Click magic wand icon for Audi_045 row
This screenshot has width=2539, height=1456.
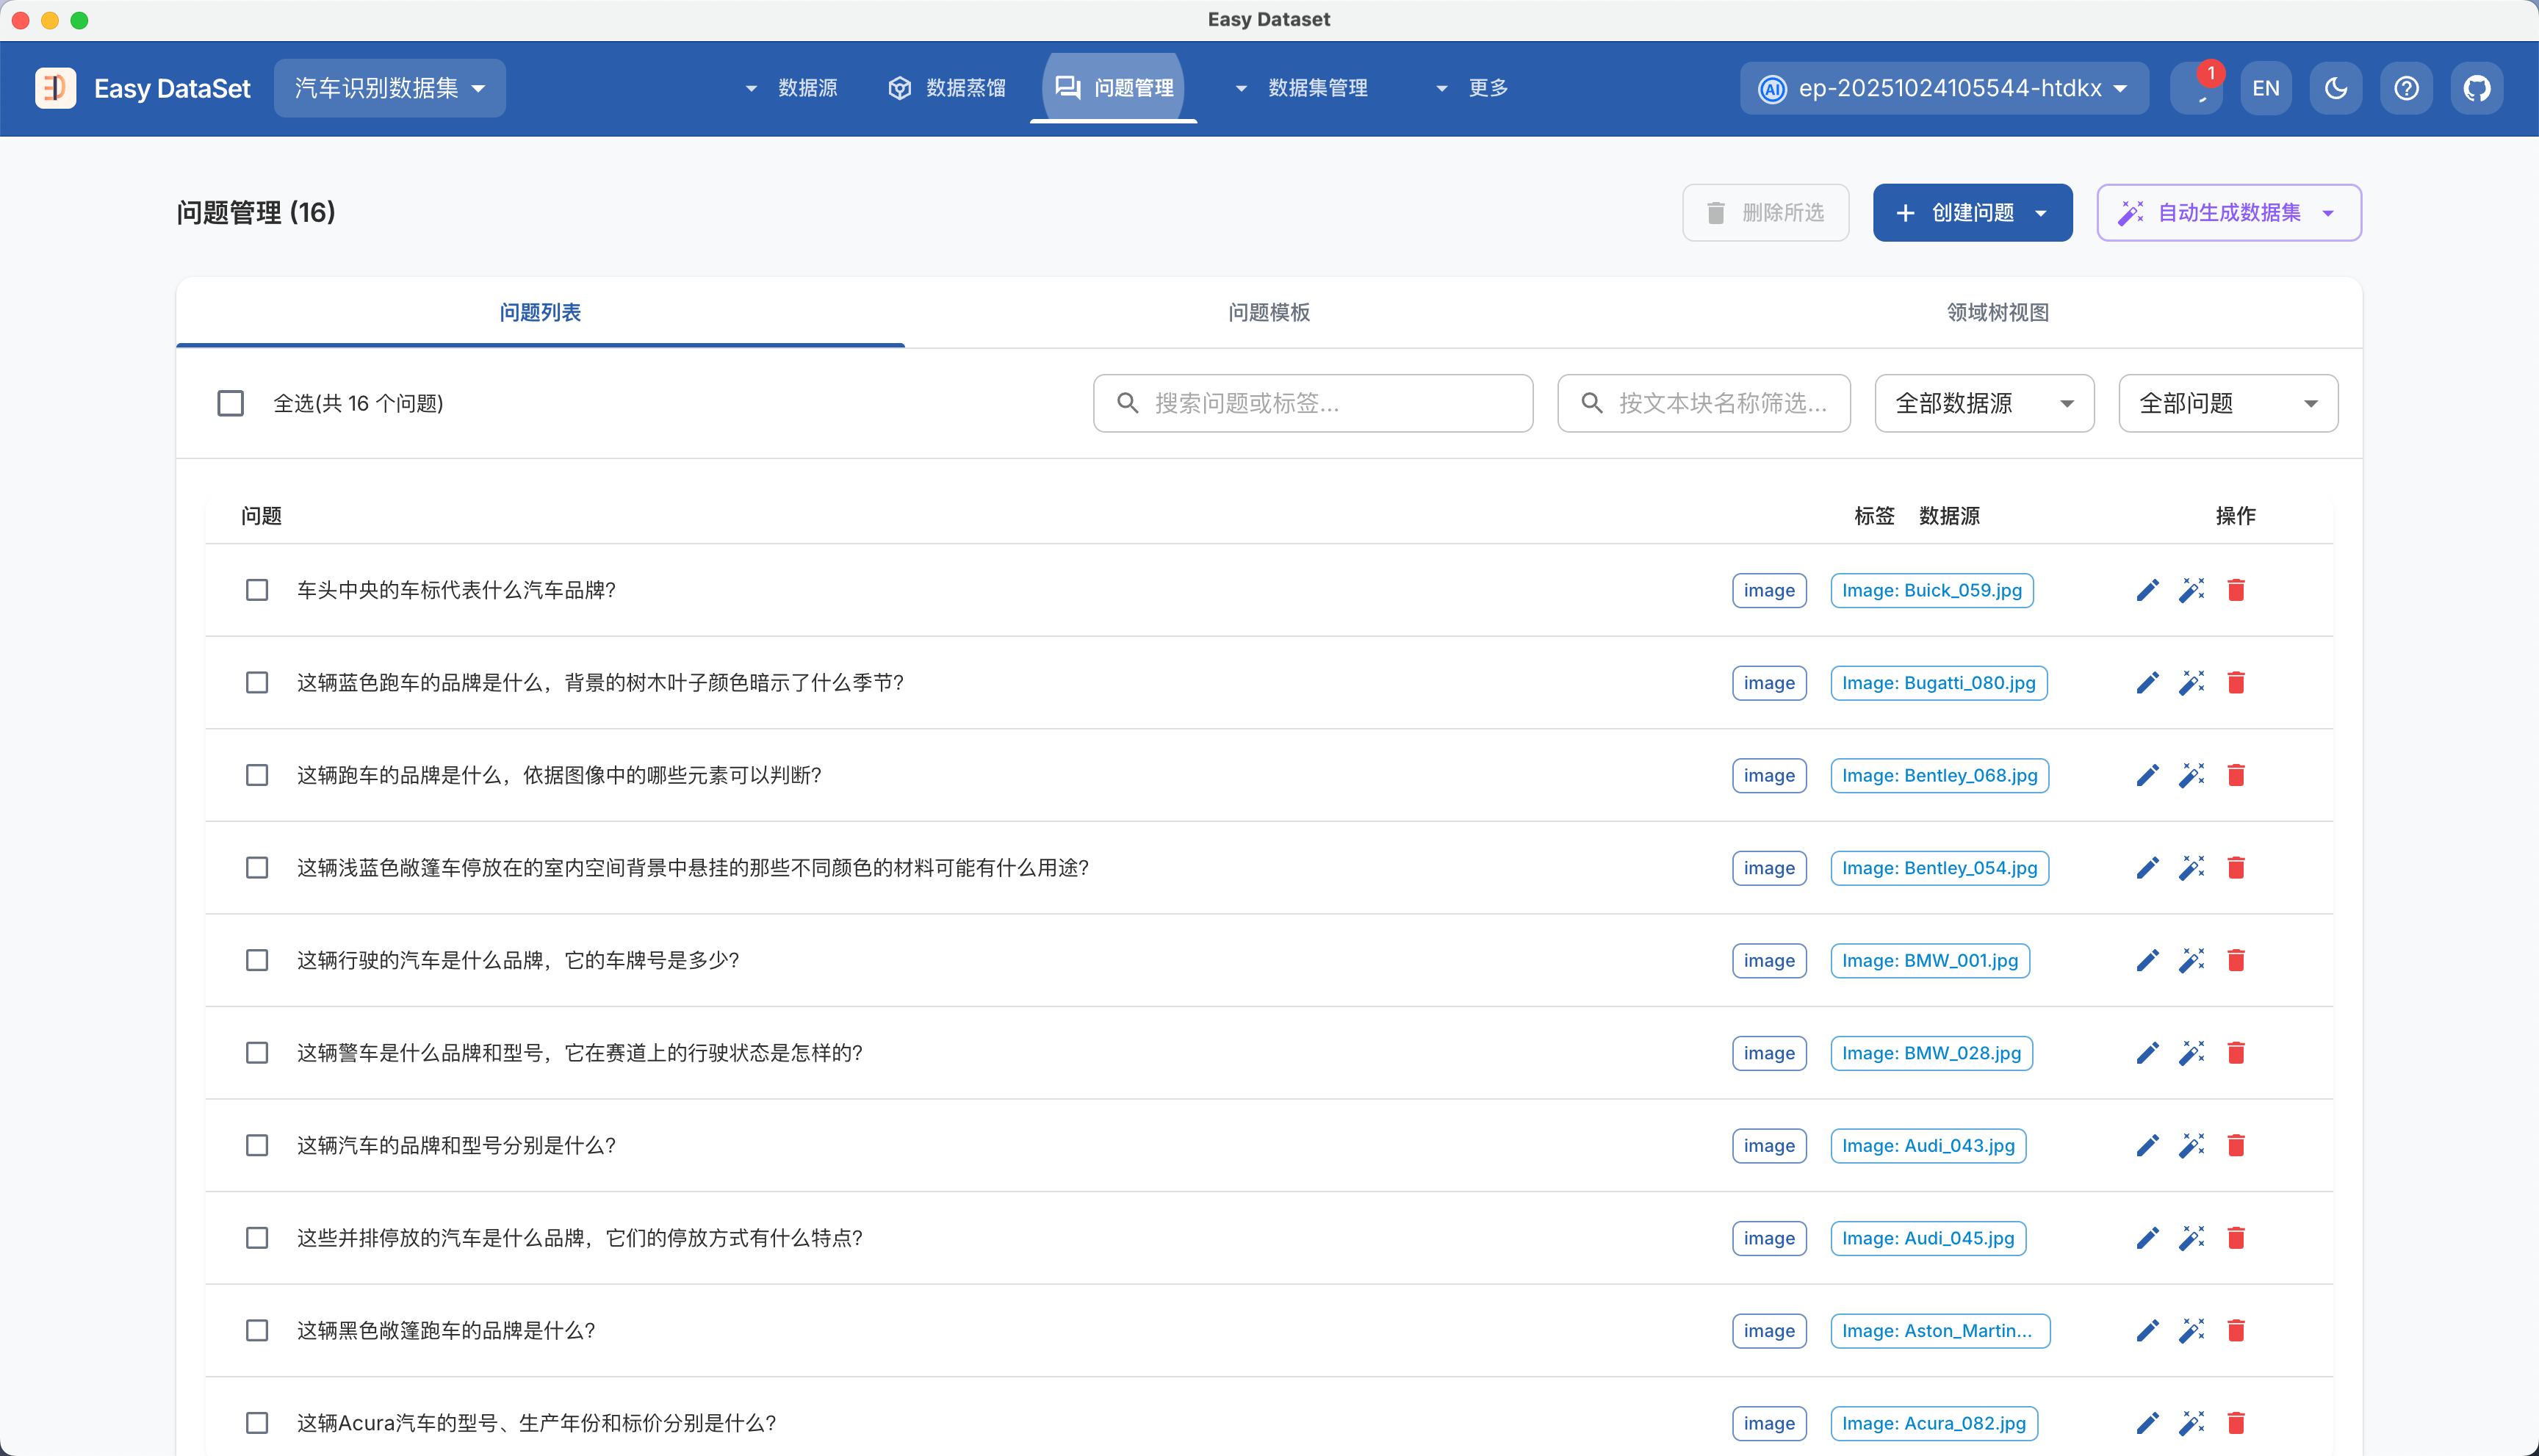[x=2191, y=1238]
